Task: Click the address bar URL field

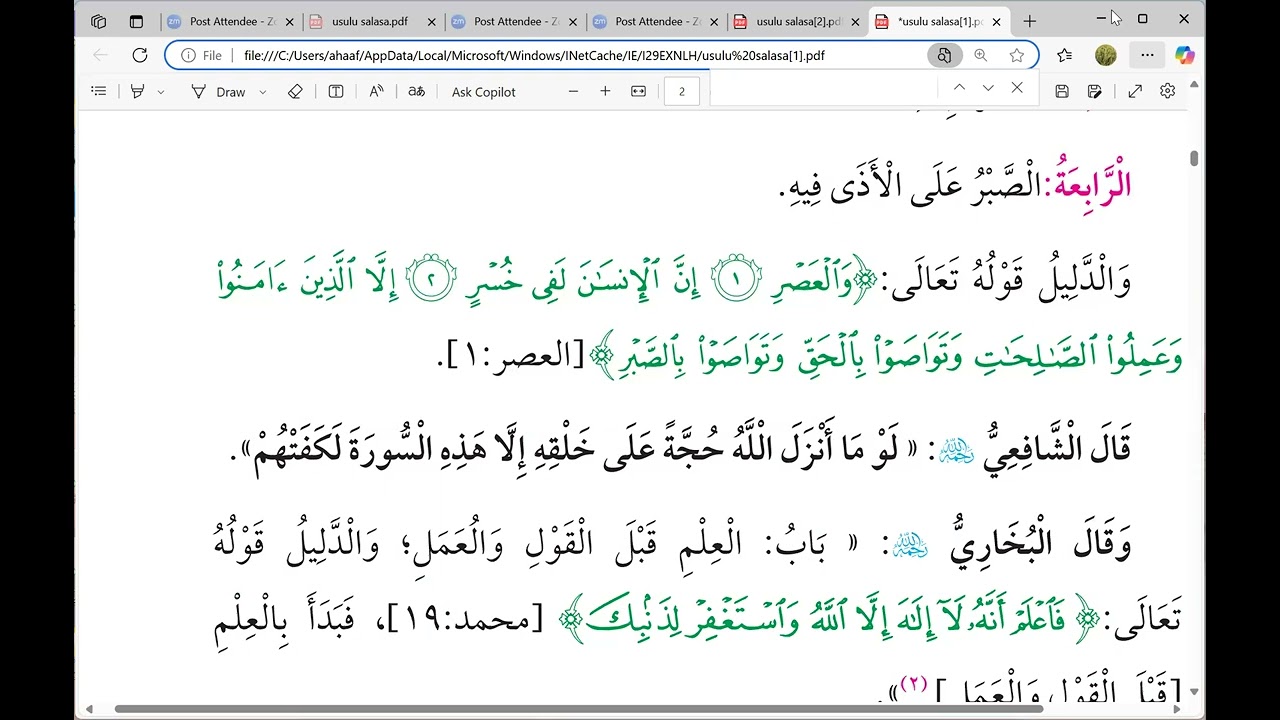Action: click(534, 55)
